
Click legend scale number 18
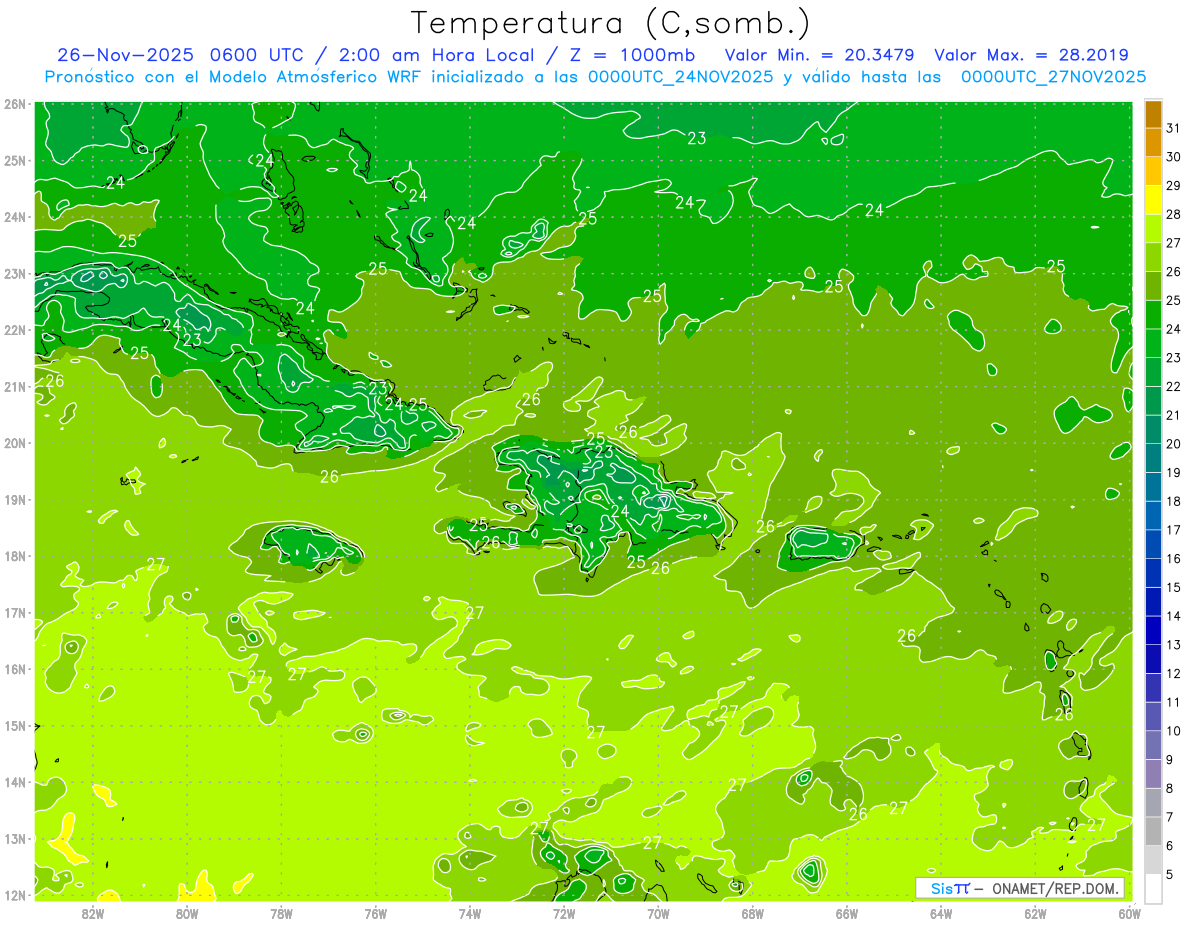coord(1173,501)
